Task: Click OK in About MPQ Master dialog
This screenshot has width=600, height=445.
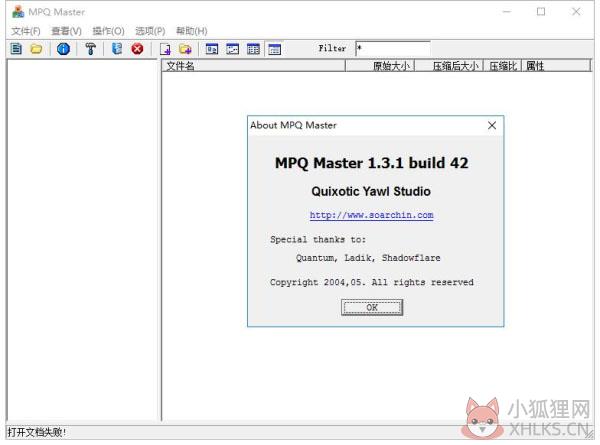Action: (x=372, y=307)
